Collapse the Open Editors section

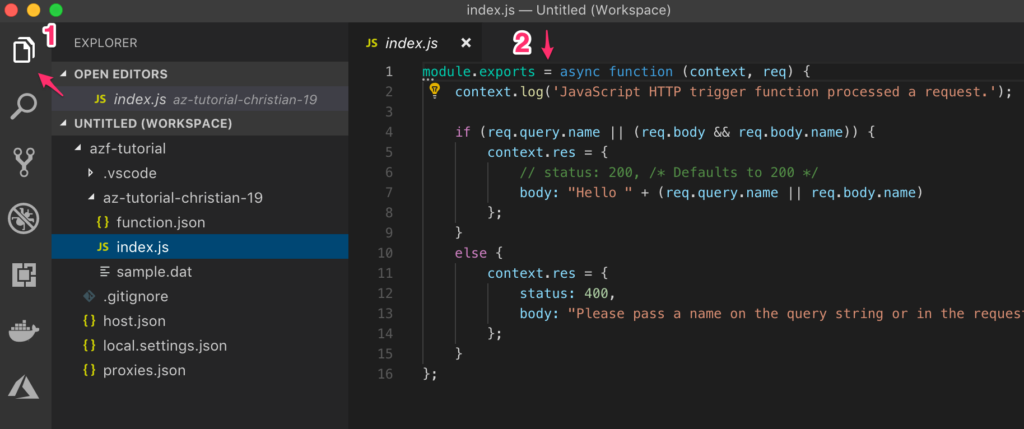[x=66, y=74]
